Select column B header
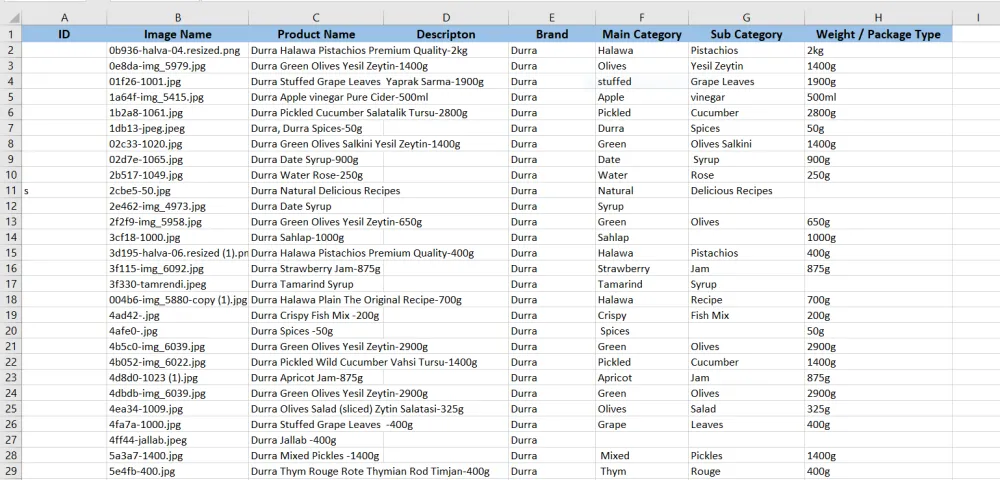 tap(177, 18)
